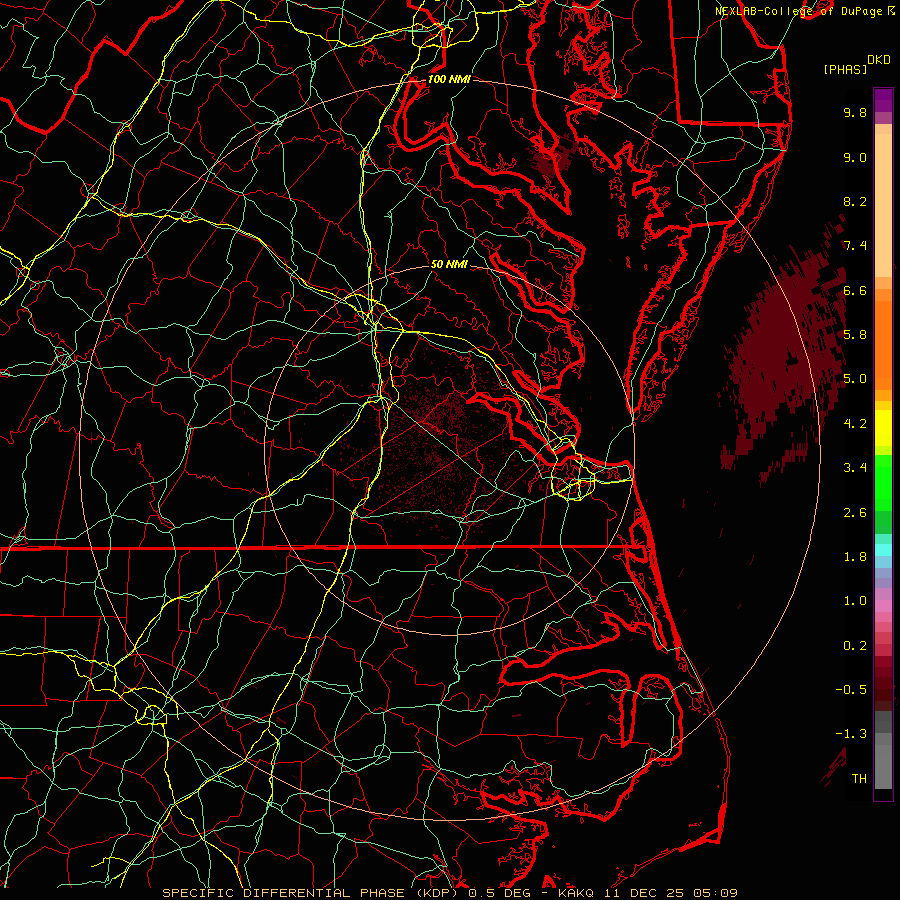
Task: Click the 100 NMI range ring label
Action: pos(449,79)
